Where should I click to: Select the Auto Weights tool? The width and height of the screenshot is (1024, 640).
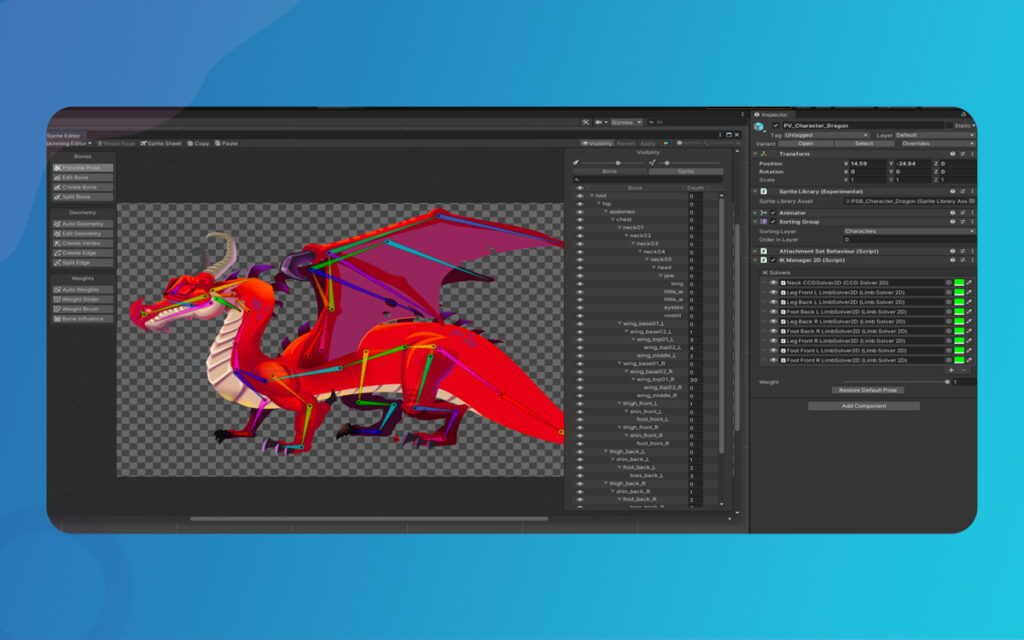click(x=83, y=289)
